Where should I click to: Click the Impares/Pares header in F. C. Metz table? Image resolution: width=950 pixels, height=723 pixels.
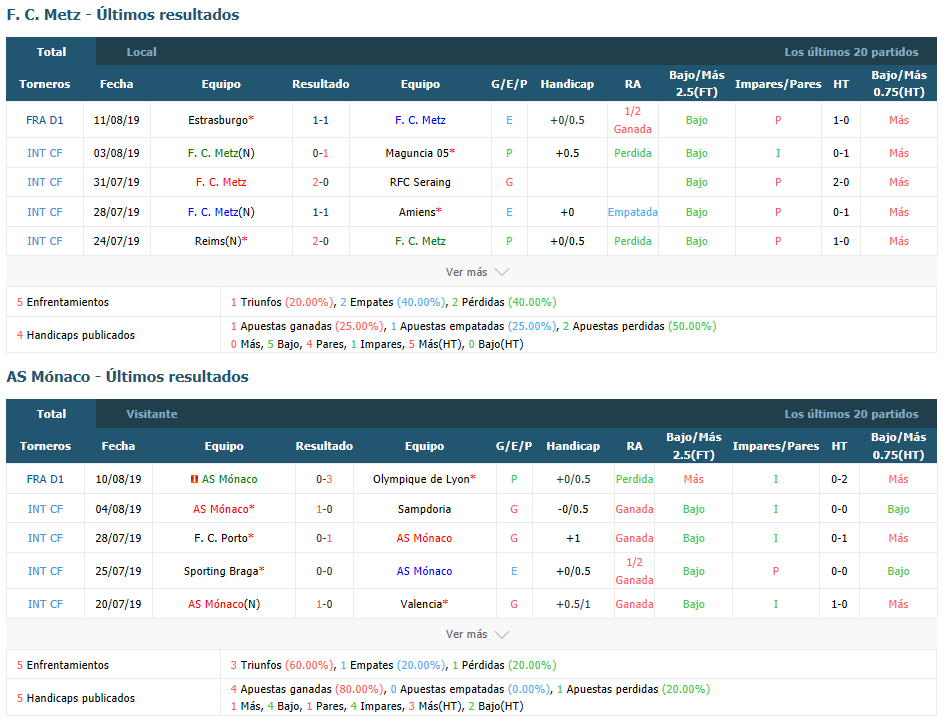point(778,84)
